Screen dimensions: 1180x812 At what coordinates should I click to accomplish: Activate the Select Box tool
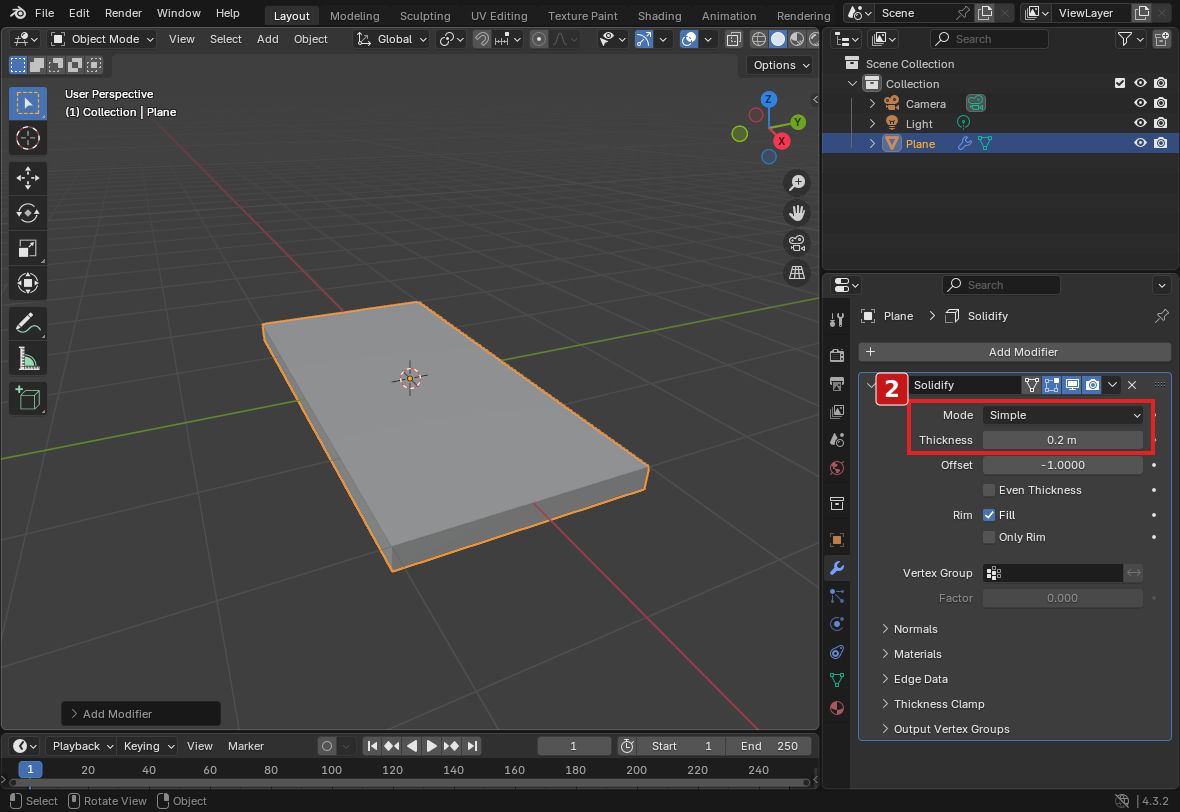point(28,103)
